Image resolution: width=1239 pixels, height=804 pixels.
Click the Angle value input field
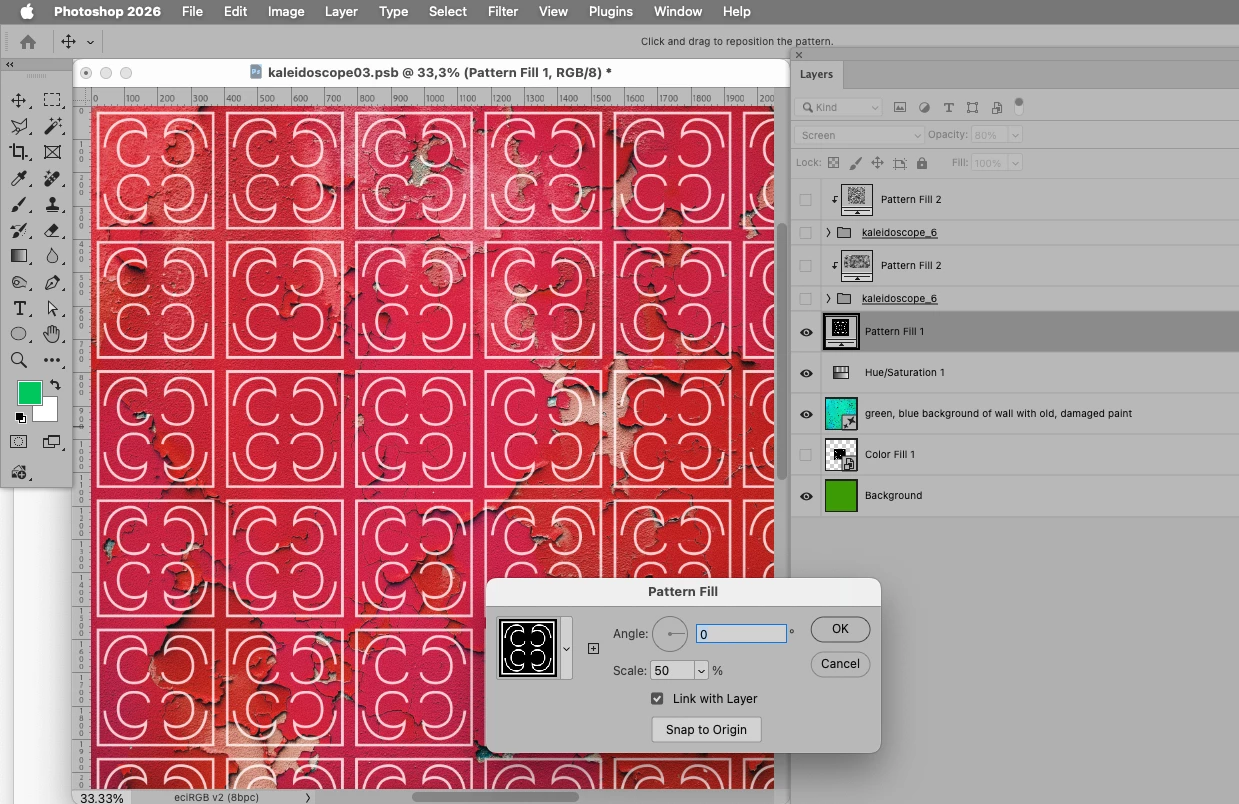[741, 634]
